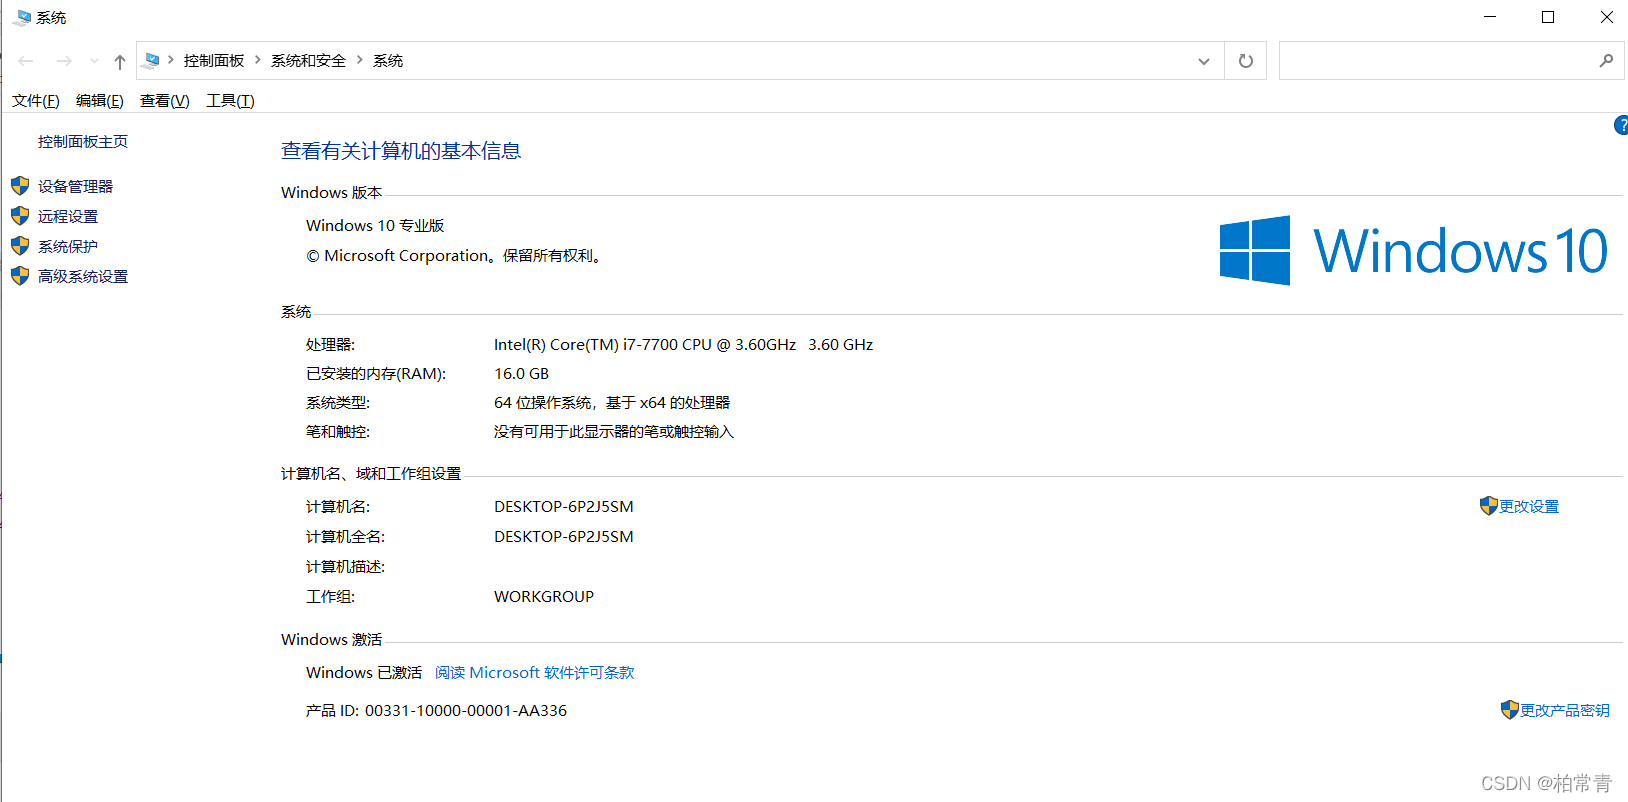Screen dimensions: 1628x802
Task: Expand chevron after 控制面板 breadcrumb
Action: (258, 60)
